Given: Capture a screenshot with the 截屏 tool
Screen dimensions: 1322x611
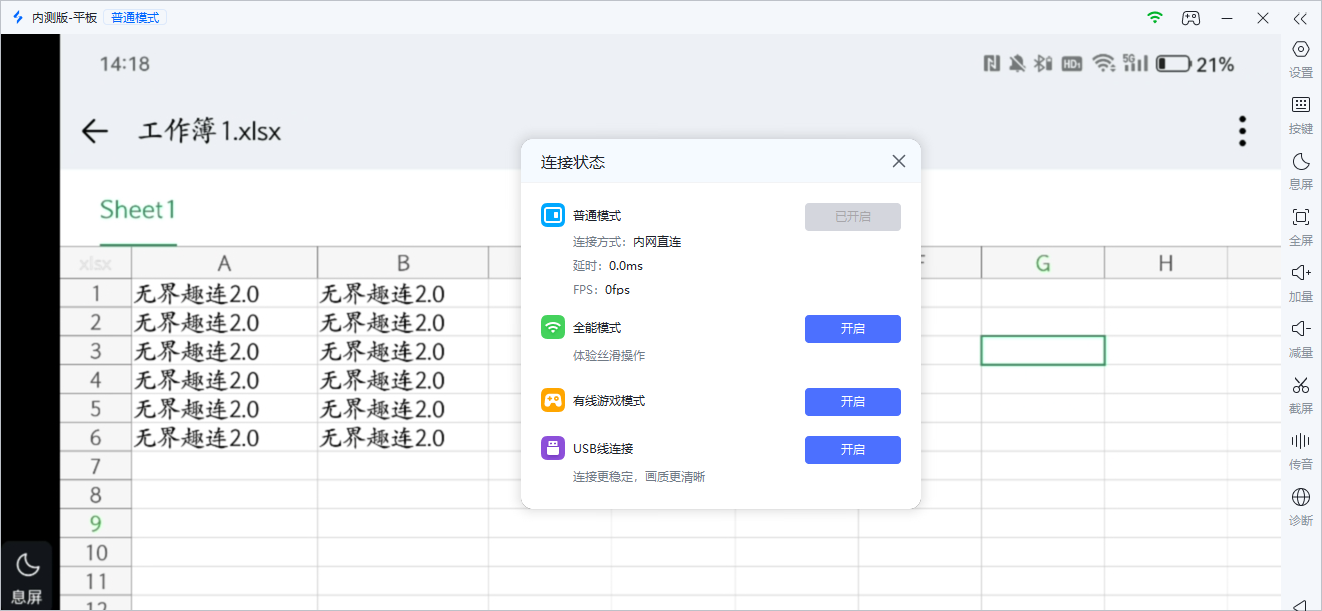Looking at the screenshot, I should (x=1300, y=394).
